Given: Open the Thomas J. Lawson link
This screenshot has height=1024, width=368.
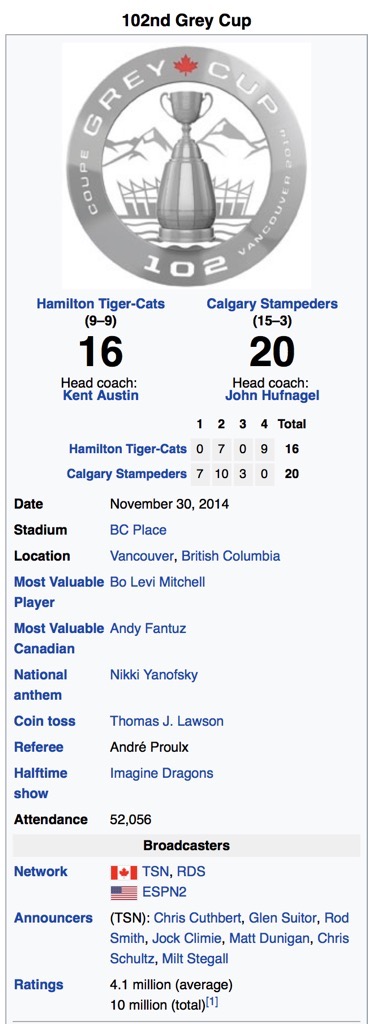Looking at the screenshot, I should click(167, 721).
